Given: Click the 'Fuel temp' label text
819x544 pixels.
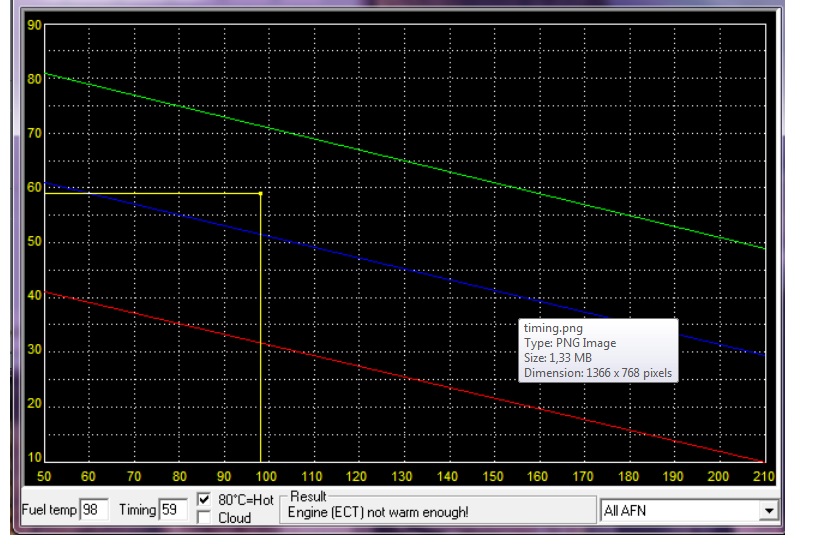Looking at the screenshot, I should (48, 510).
